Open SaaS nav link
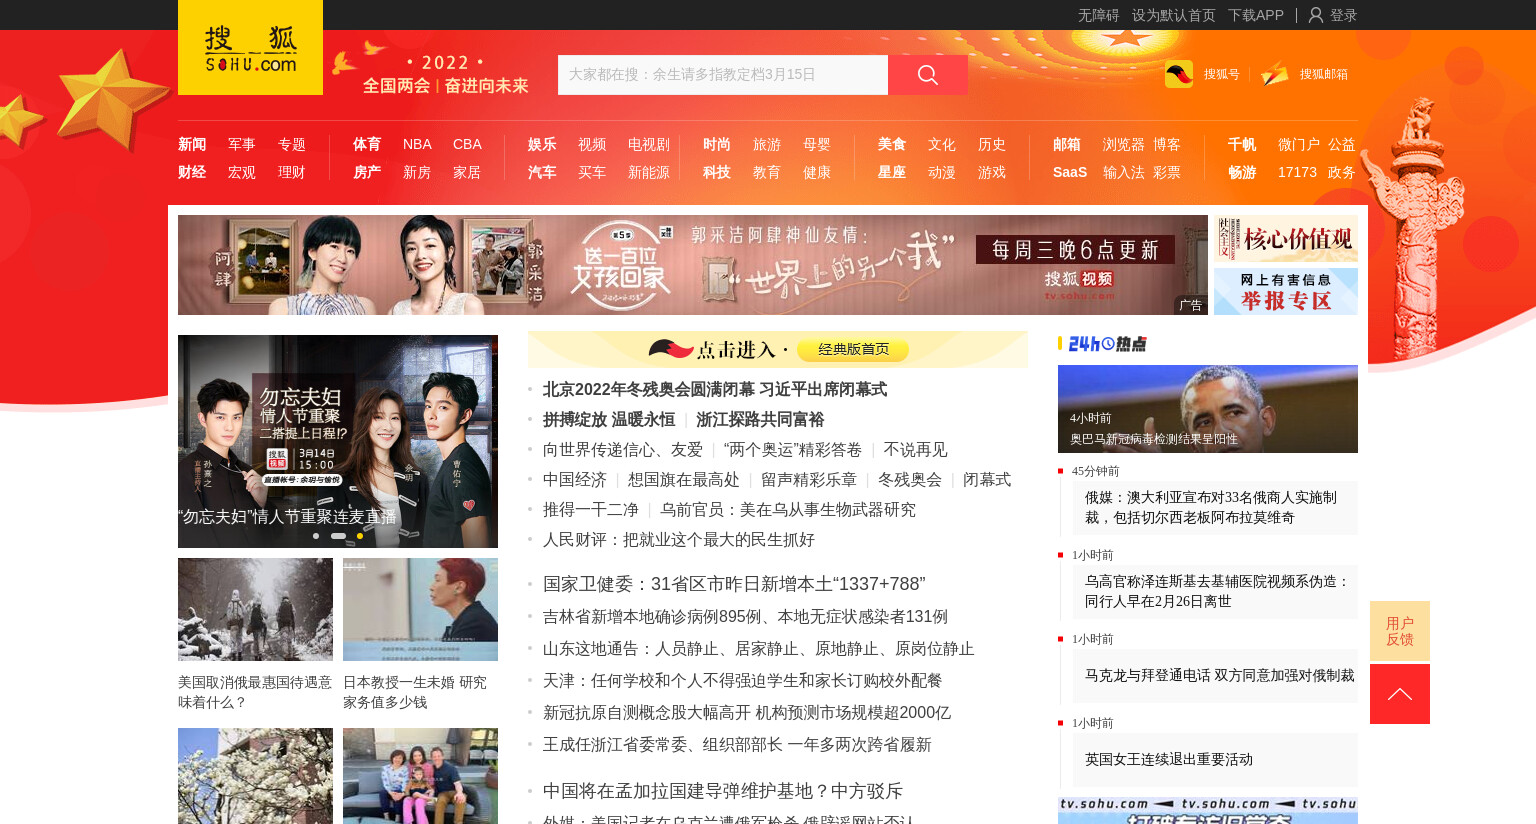 click(x=1070, y=172)
